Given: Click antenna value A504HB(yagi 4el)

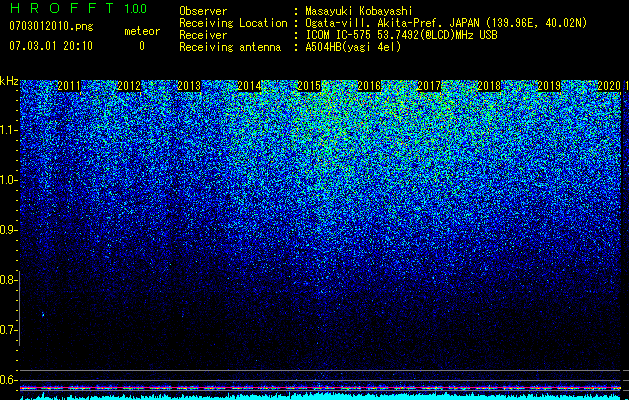Looking at the screenshot, I should [353, 47].
